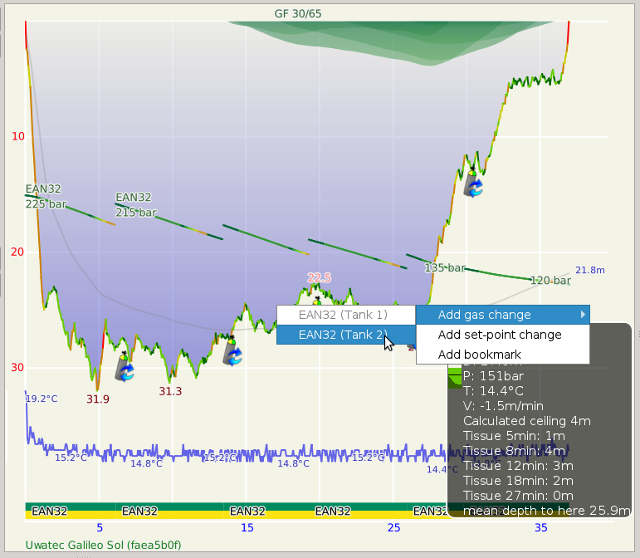640x558 pixels.
Task: Select EAN32 (Tank 1) from submenu
Action: (342, 315)
